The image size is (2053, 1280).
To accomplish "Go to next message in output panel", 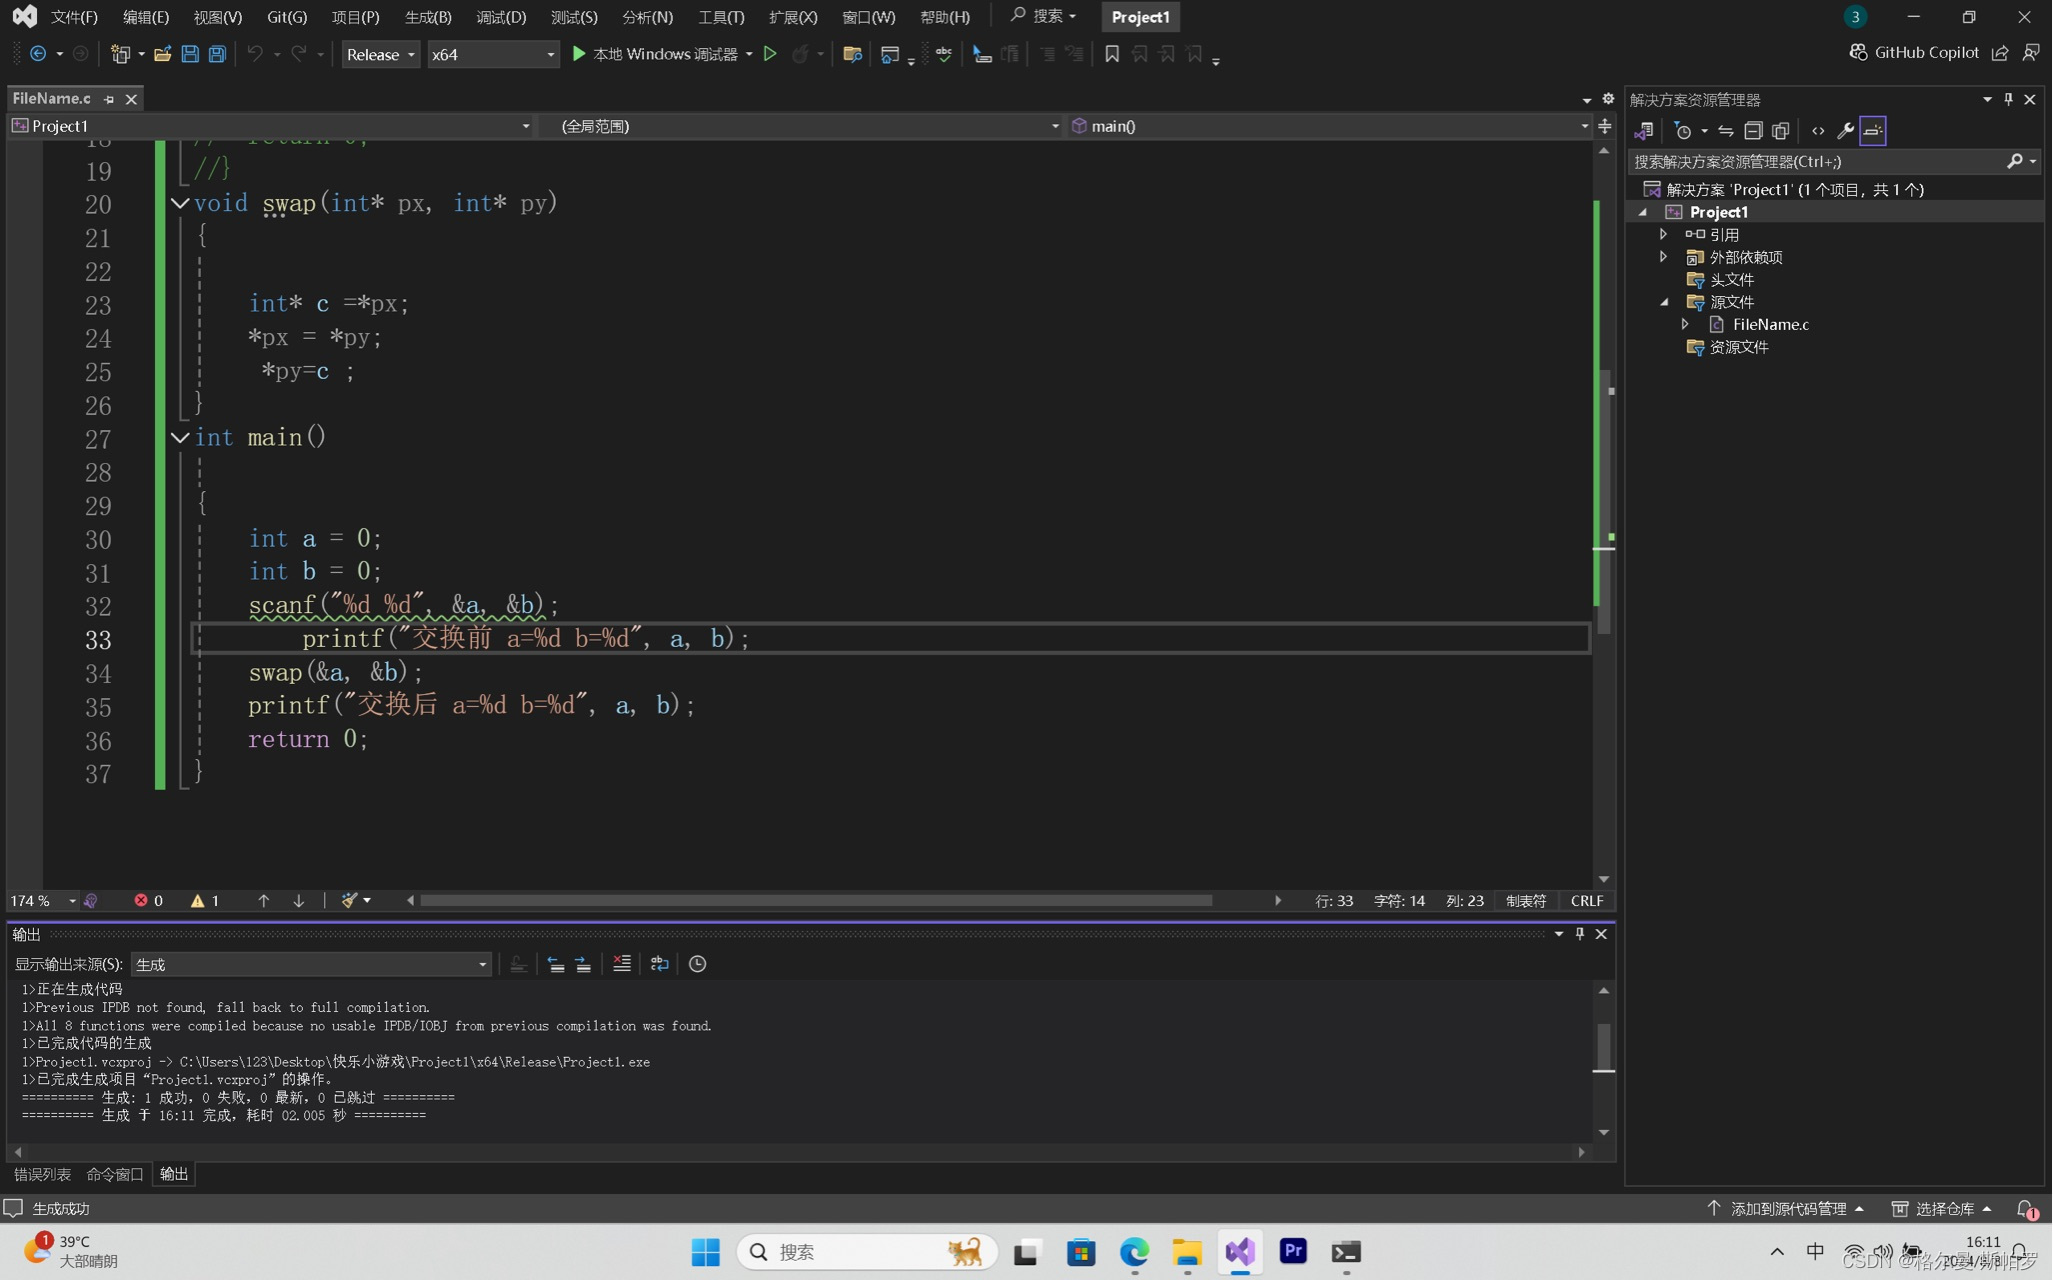I will (x=583, y=963).
